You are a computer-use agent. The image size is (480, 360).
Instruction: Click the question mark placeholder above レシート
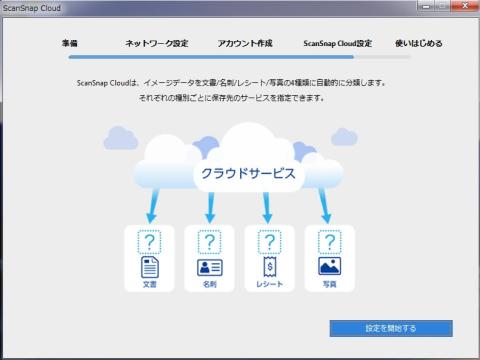pyautogui.click(x=269, y=242)
